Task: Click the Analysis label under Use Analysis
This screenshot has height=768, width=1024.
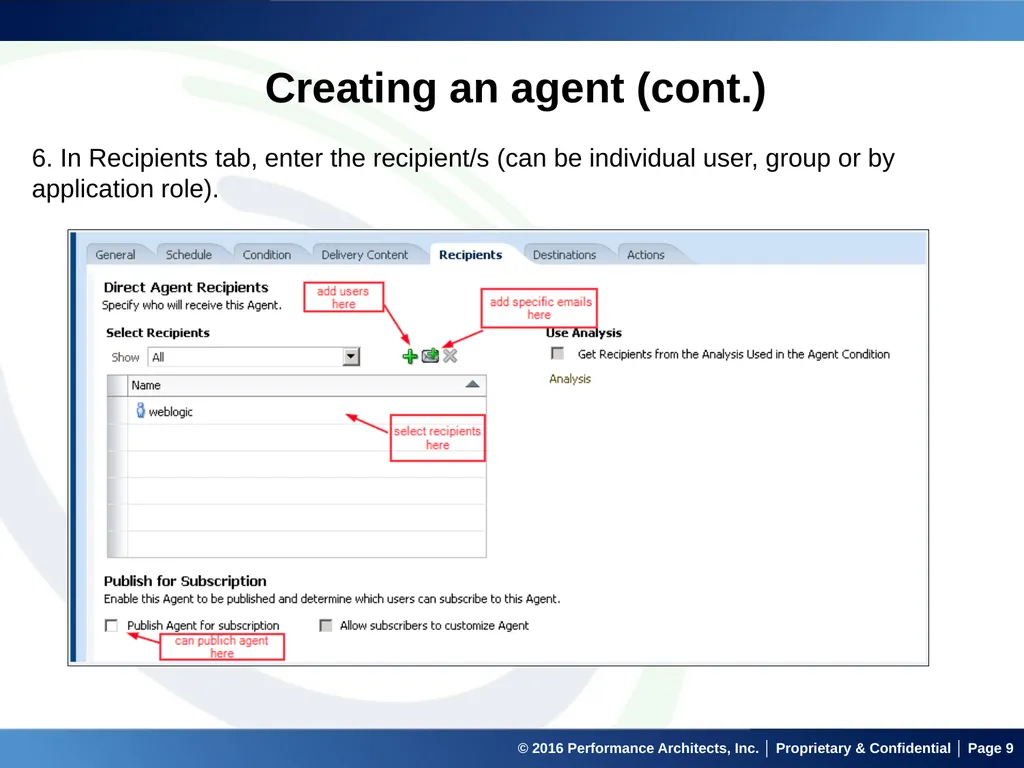Action: click(569, 379)
